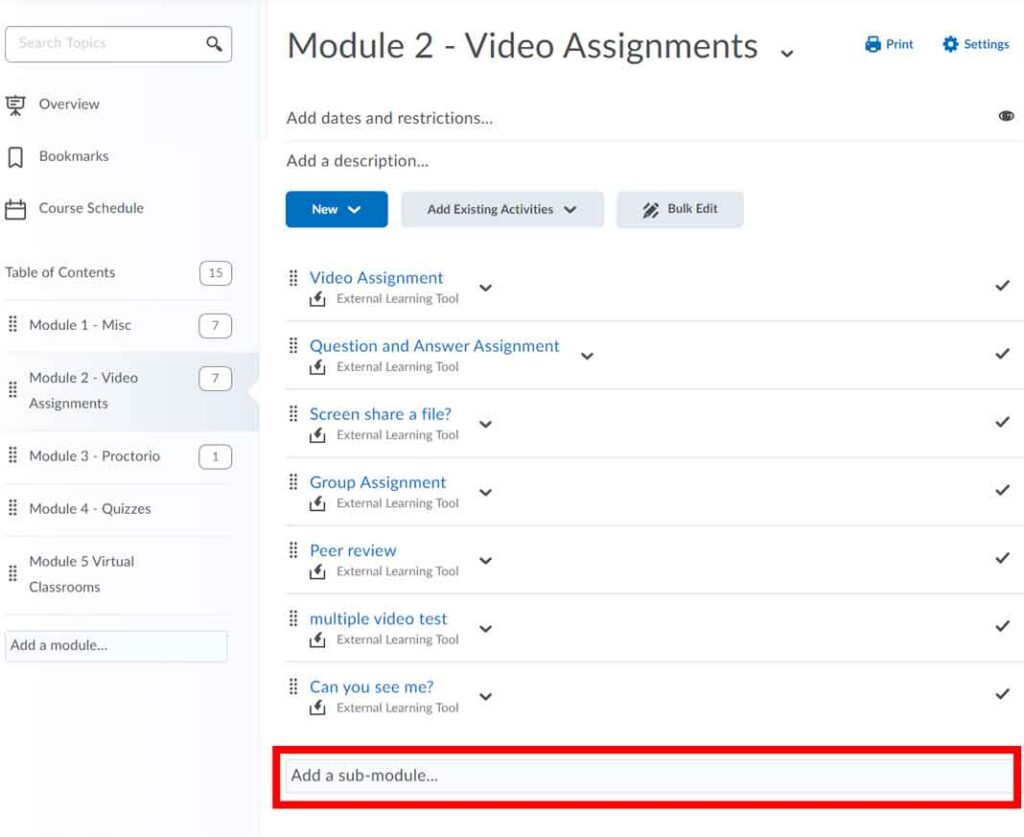Screen dimensions: 1024x837
Task: Click the Course Schedule calendar icon
Action: click(16, 209)
